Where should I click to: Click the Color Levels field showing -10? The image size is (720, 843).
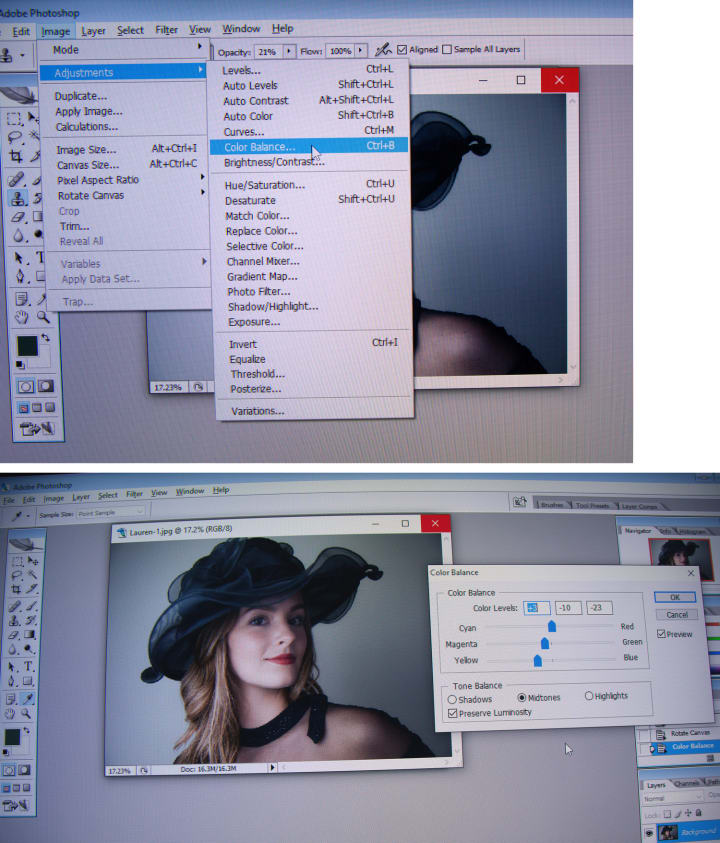tap(568, 608)
